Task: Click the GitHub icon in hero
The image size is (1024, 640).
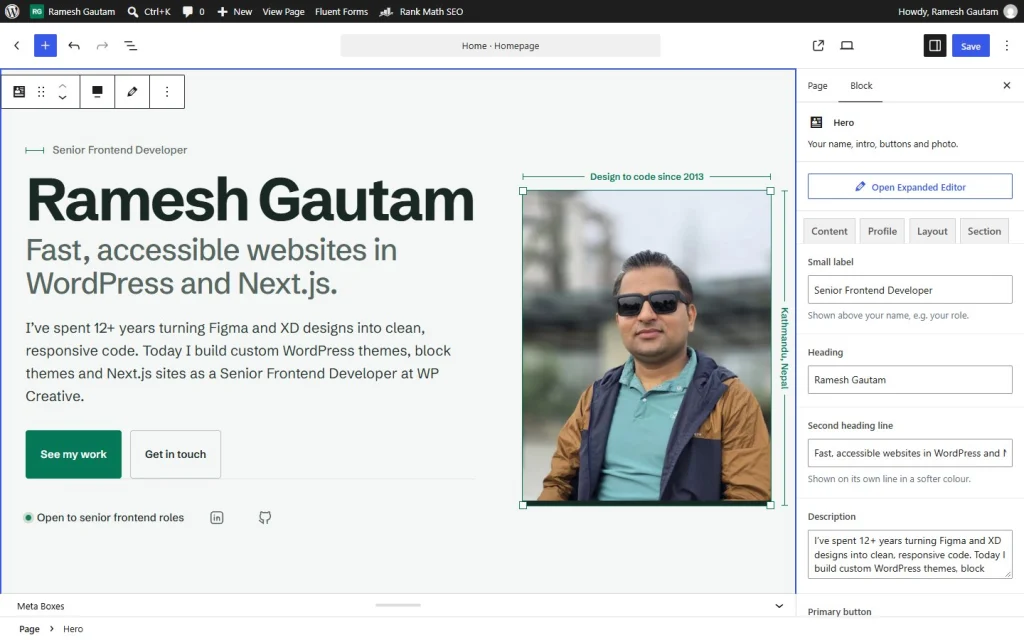Action: tap(264, 518)
